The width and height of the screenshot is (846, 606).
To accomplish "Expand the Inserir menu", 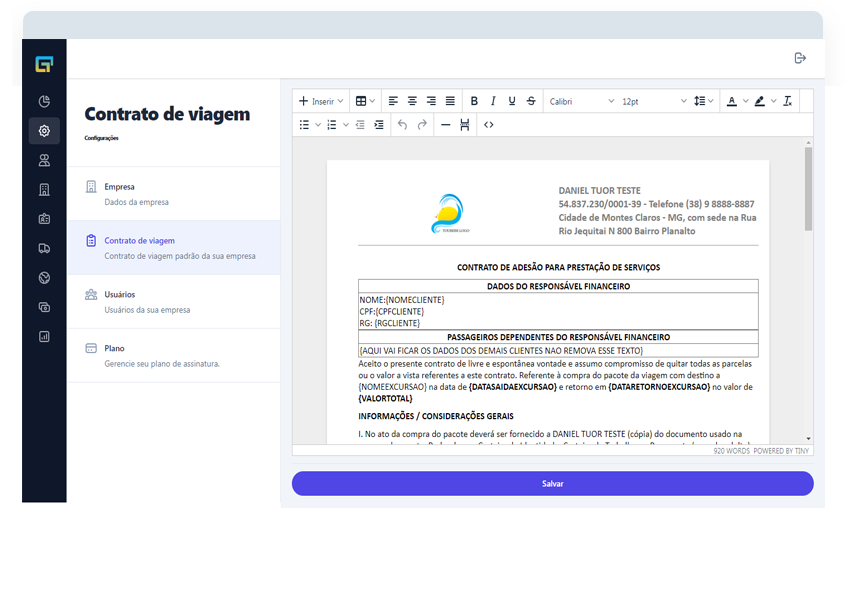I will tap(321, 101).
